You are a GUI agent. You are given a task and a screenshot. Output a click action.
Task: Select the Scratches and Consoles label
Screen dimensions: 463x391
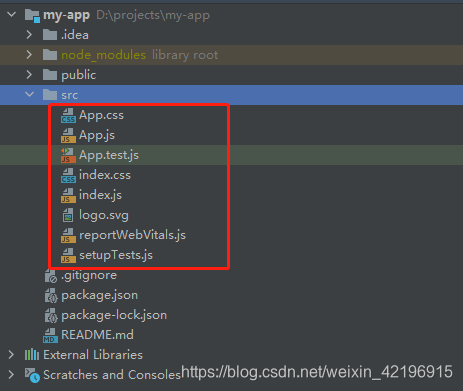[x=112, y=375]
